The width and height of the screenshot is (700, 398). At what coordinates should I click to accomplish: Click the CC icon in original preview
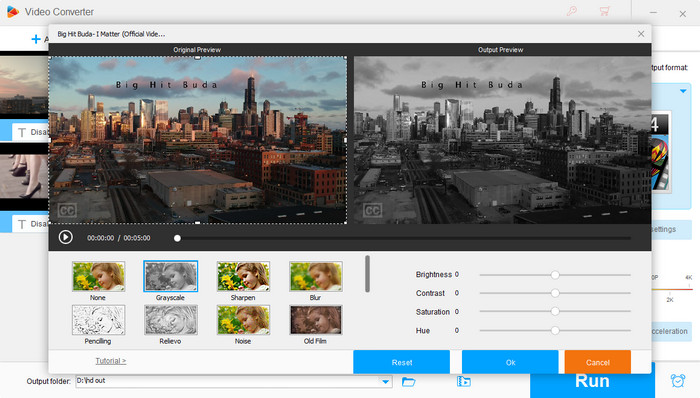click(x=67, y=210)
